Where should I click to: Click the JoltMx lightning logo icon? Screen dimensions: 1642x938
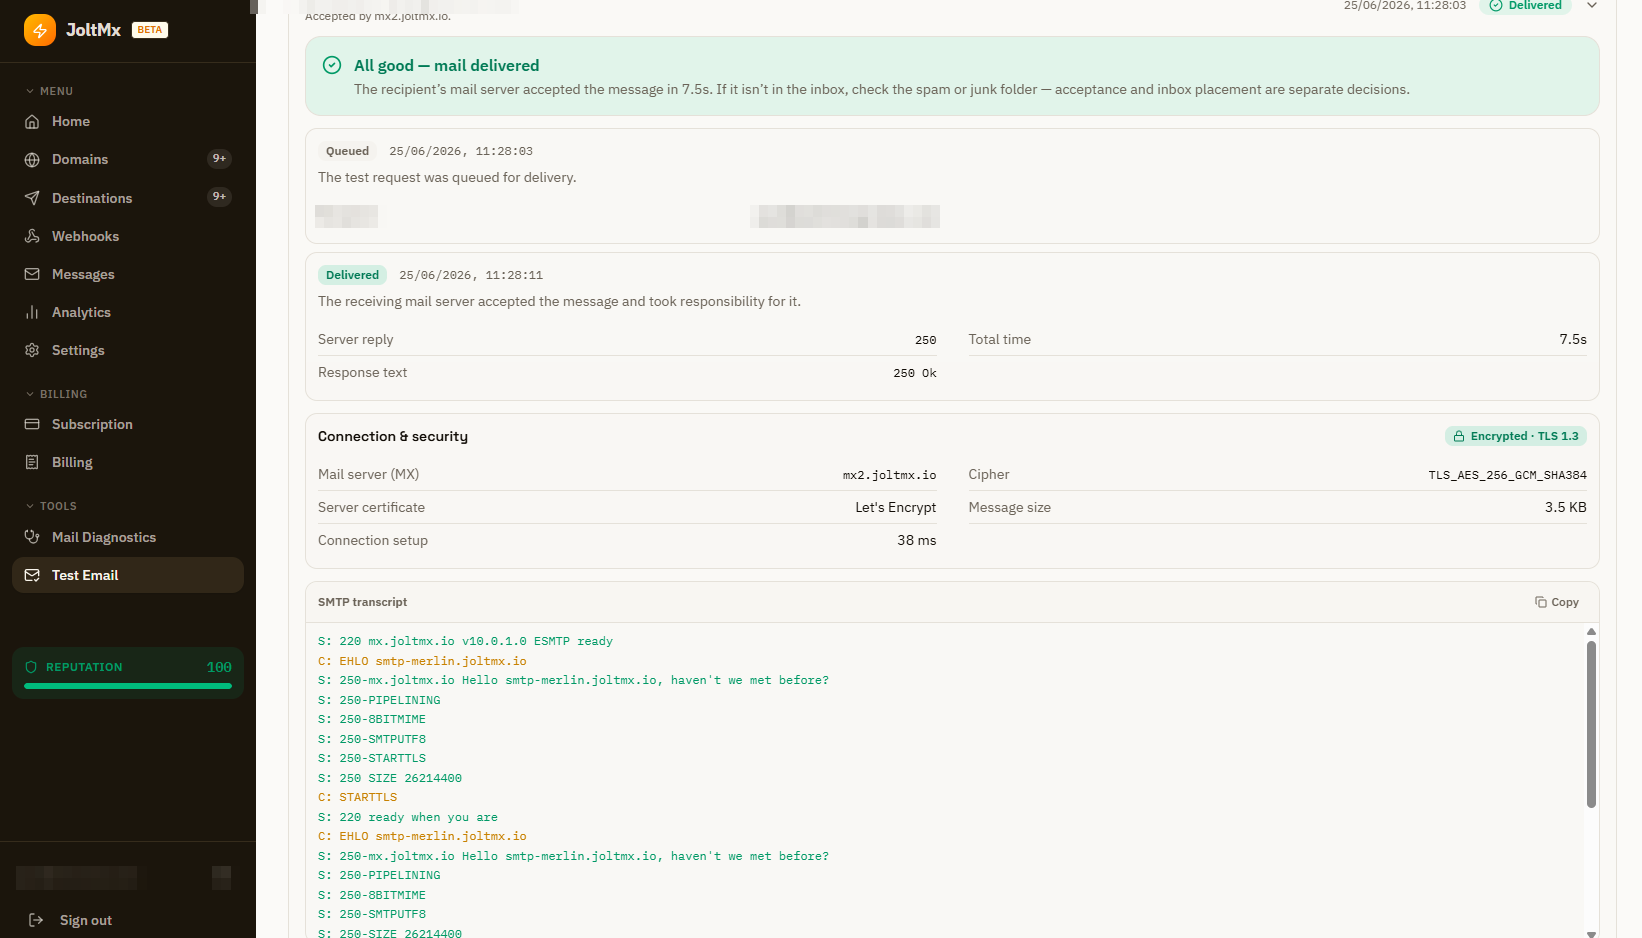tap(40, 30)
